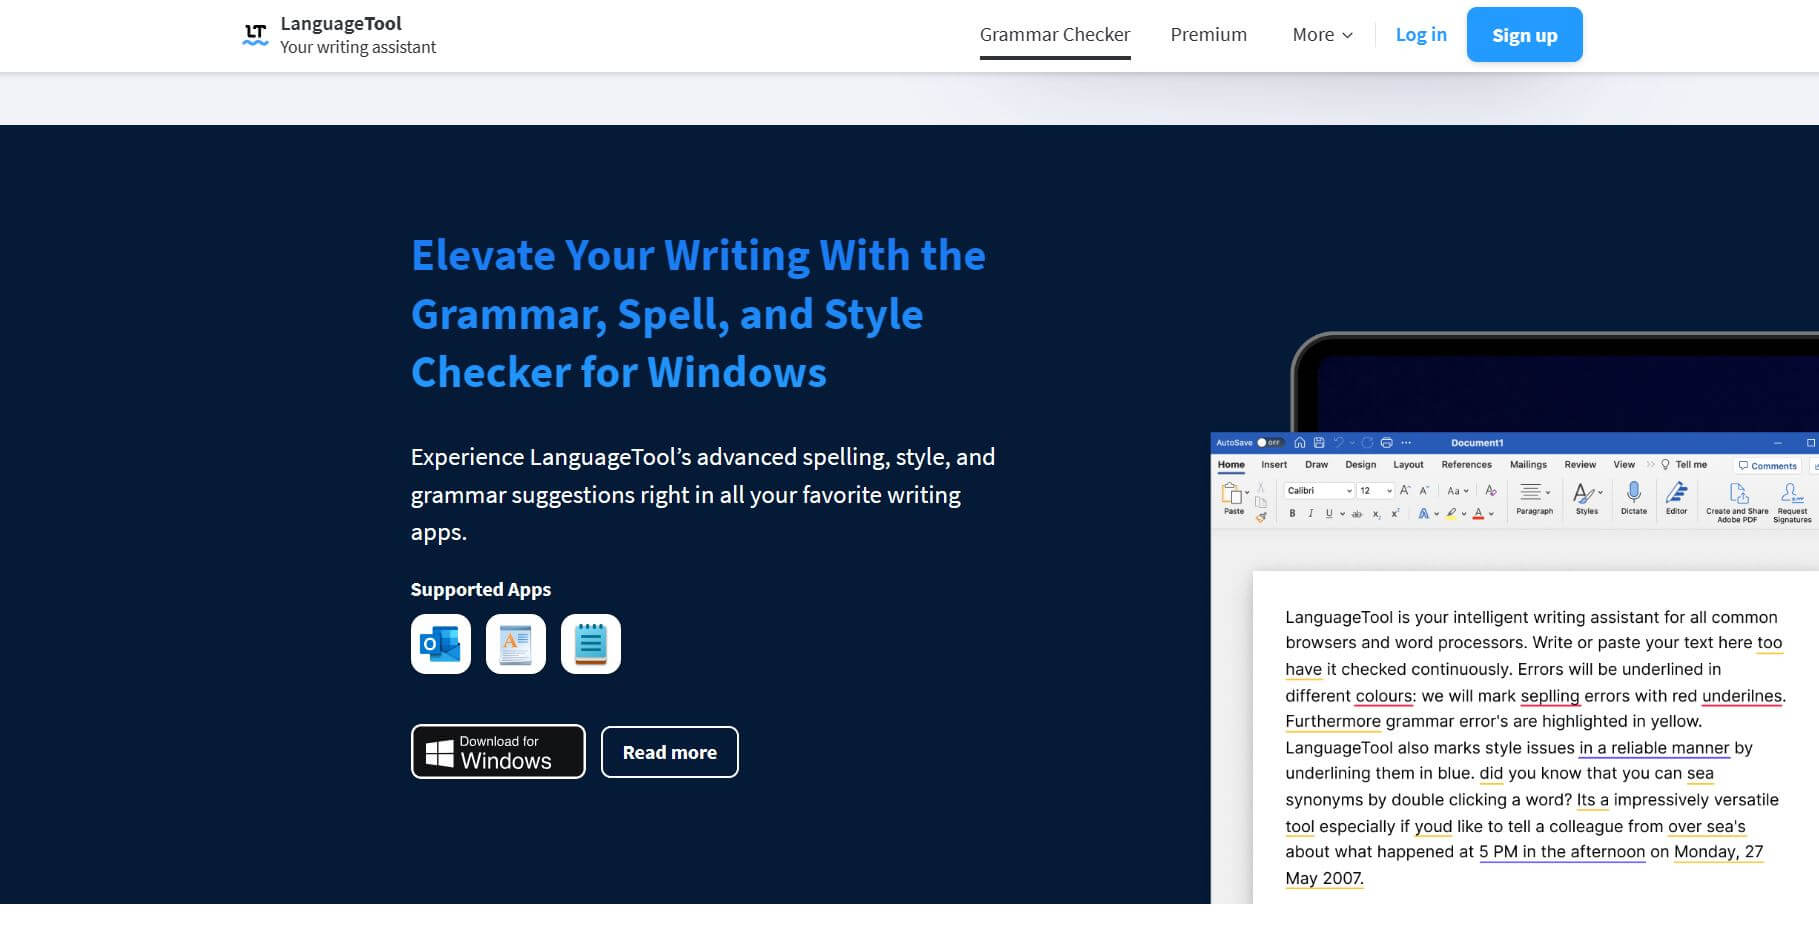Click Download for Windows button
The width and height of the screenshot is (1819, 937).
tap(498, 751)
